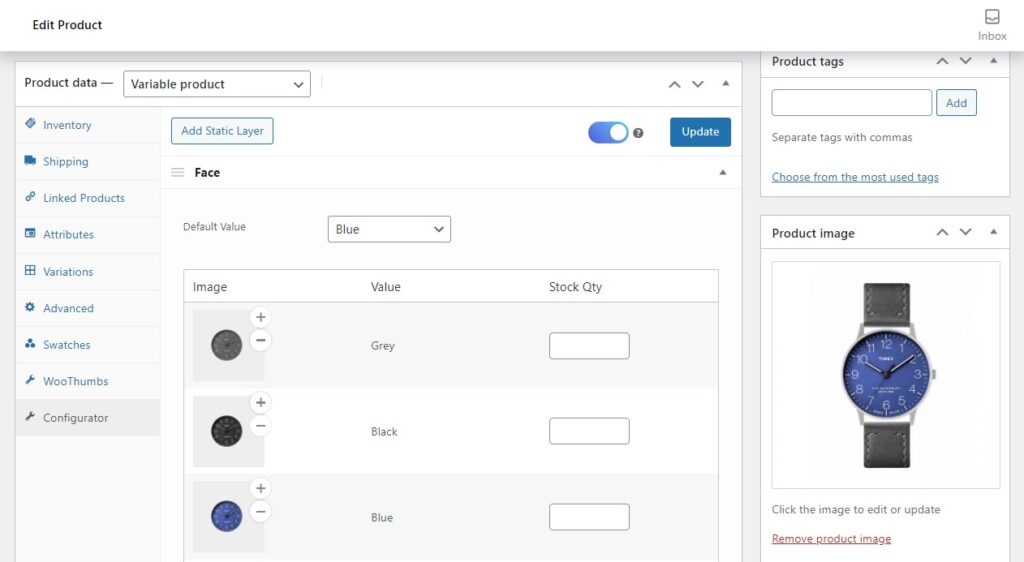This screenshot has height=562, width=1024.
Task: Open the Linked Products tab
Action: (x=88, y=198)
